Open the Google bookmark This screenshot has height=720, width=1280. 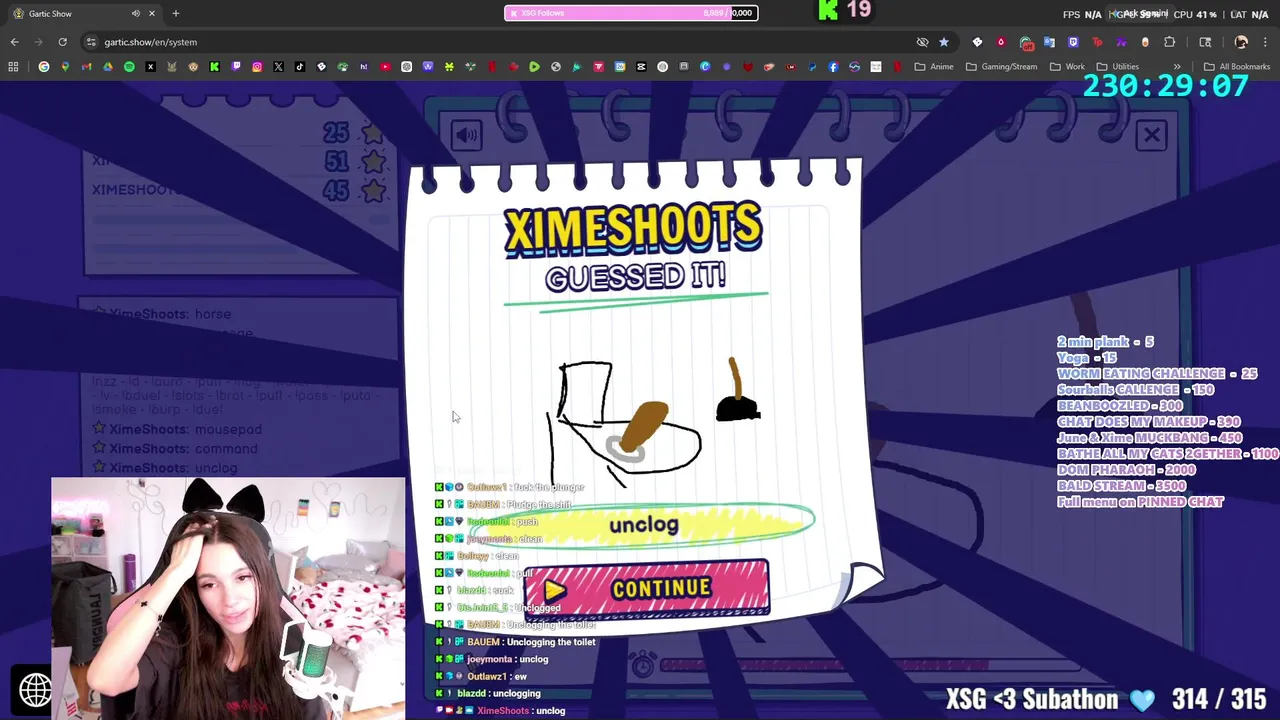tap(44, 67)
